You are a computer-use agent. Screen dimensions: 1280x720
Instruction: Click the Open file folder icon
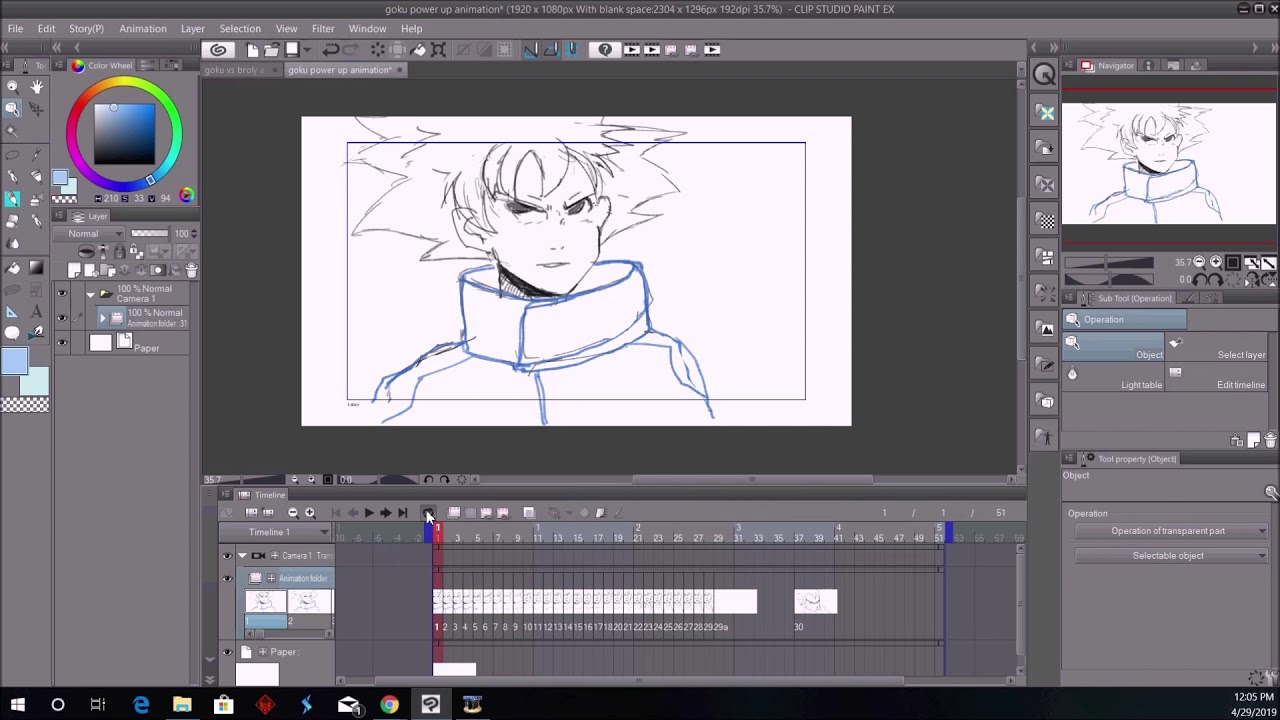(x=271, y=49)
